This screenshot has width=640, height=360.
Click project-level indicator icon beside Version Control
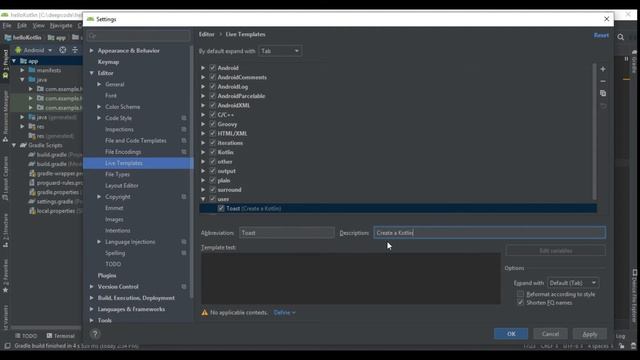tap(184, 287)
